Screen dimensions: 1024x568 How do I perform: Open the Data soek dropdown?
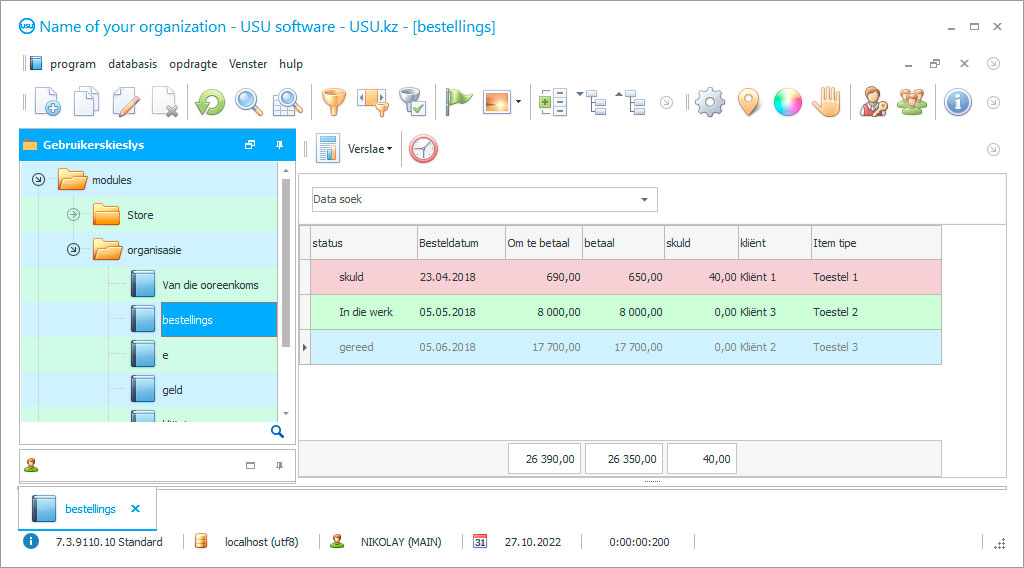point(644,200)
